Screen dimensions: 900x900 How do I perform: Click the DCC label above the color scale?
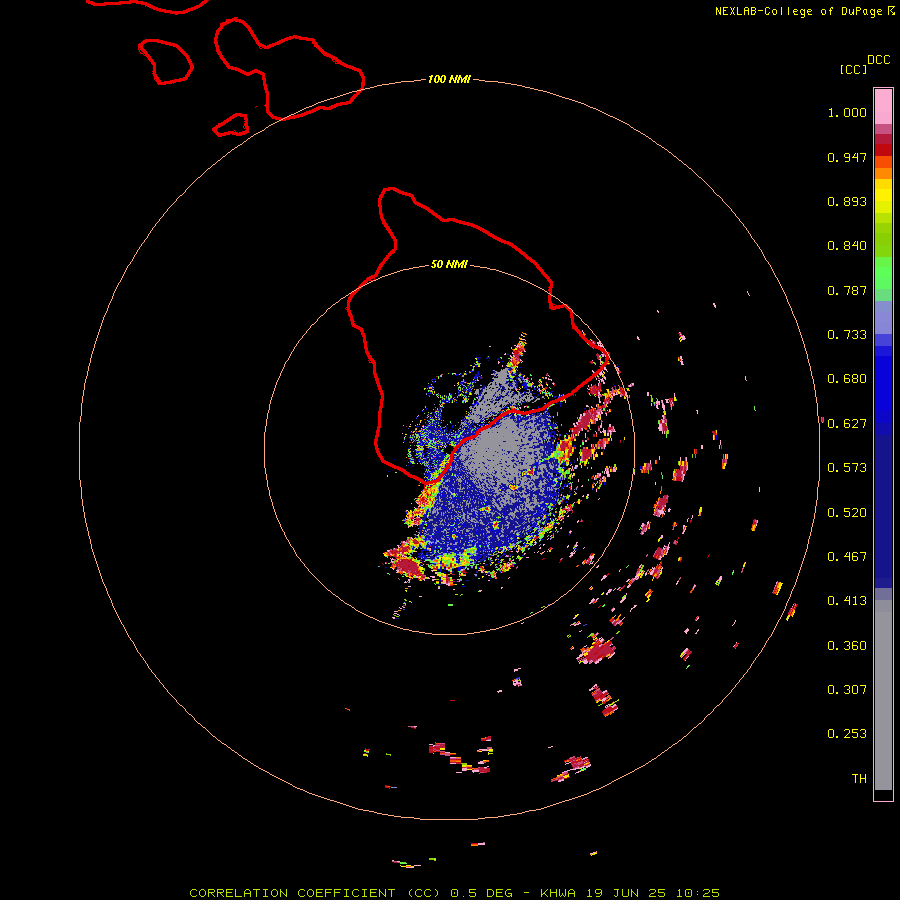(879, 60)
